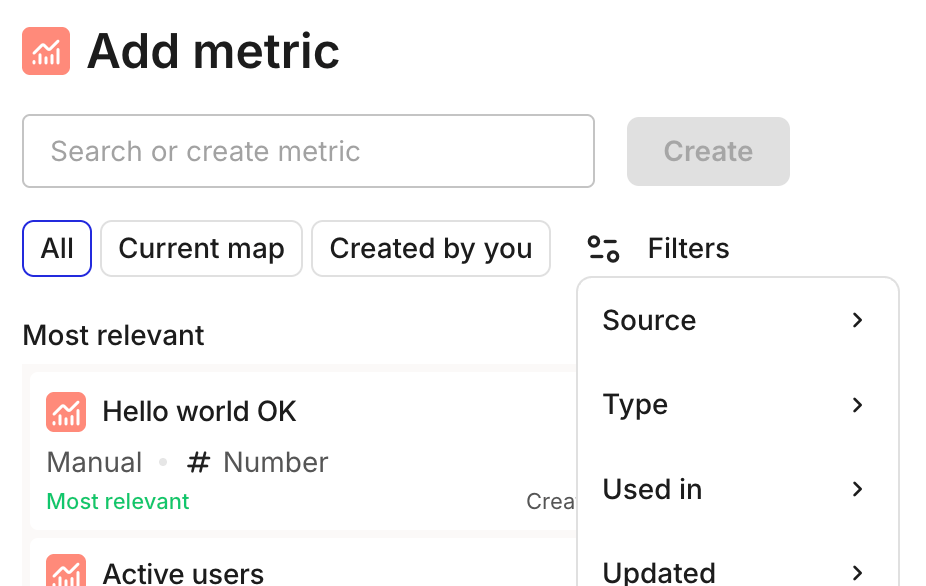Select the Hello world OK metric title

(199, 411)
